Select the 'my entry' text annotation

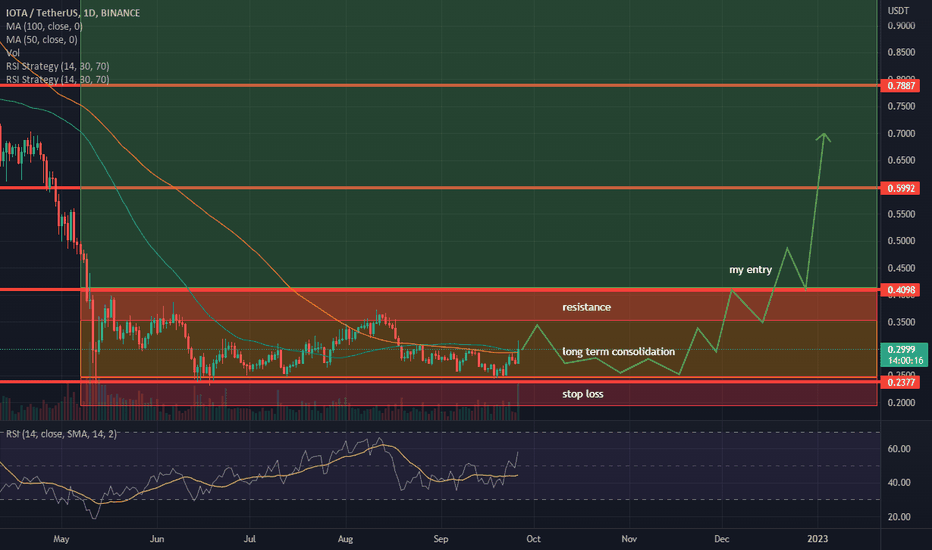tap(751, 269)
